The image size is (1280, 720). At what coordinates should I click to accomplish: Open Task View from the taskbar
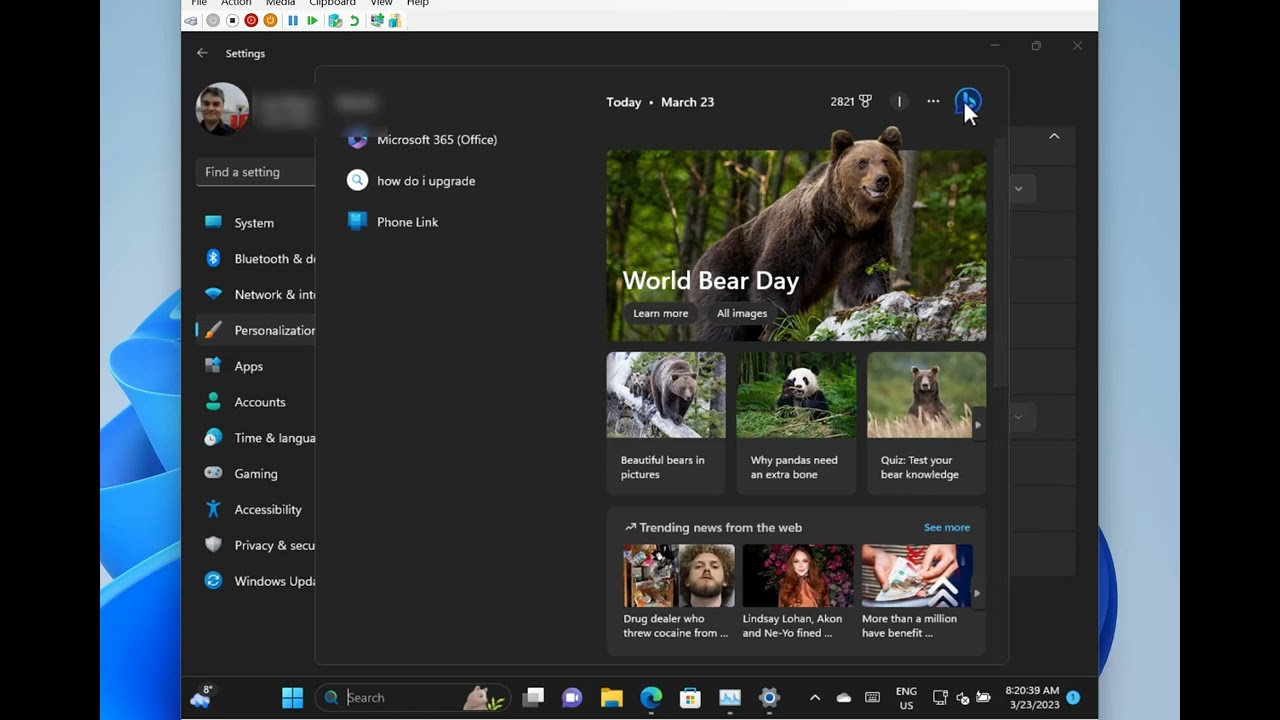533,698
